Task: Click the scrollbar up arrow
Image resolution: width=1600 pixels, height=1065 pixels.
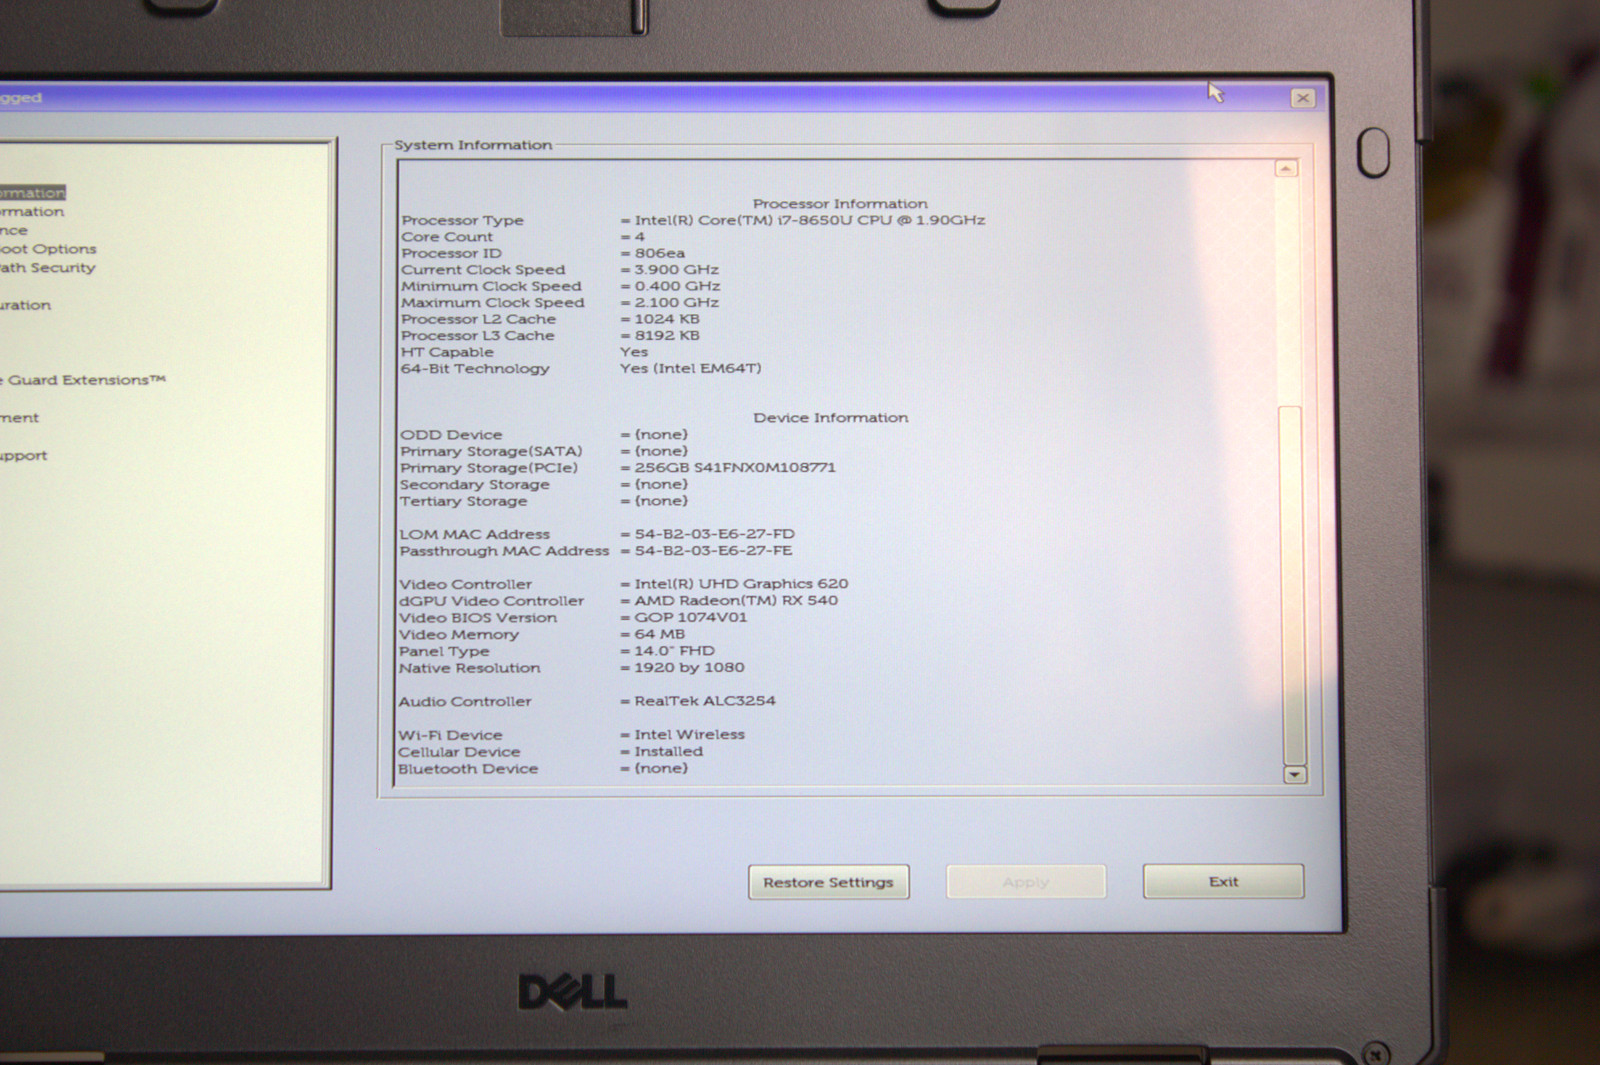Action: coord(1286,168)
